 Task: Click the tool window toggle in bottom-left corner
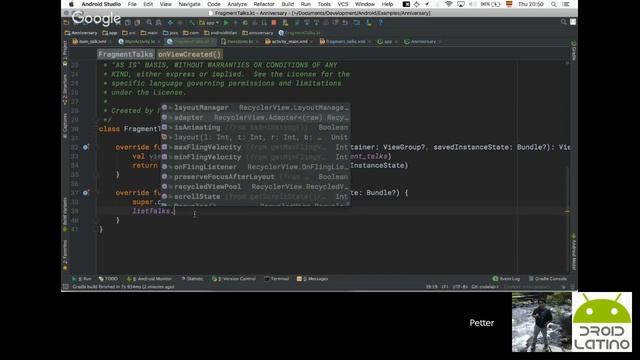tap(65, 287)
